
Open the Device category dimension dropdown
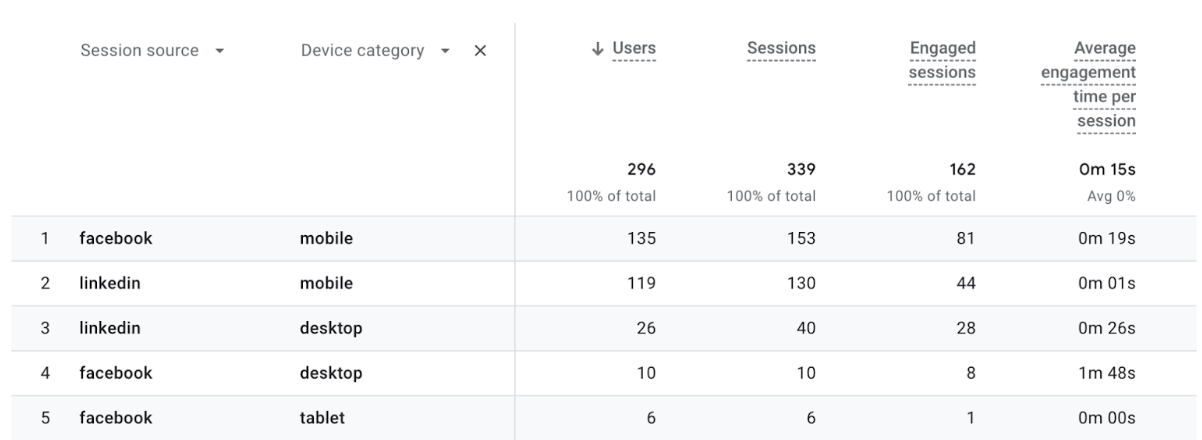click(446, 51)
